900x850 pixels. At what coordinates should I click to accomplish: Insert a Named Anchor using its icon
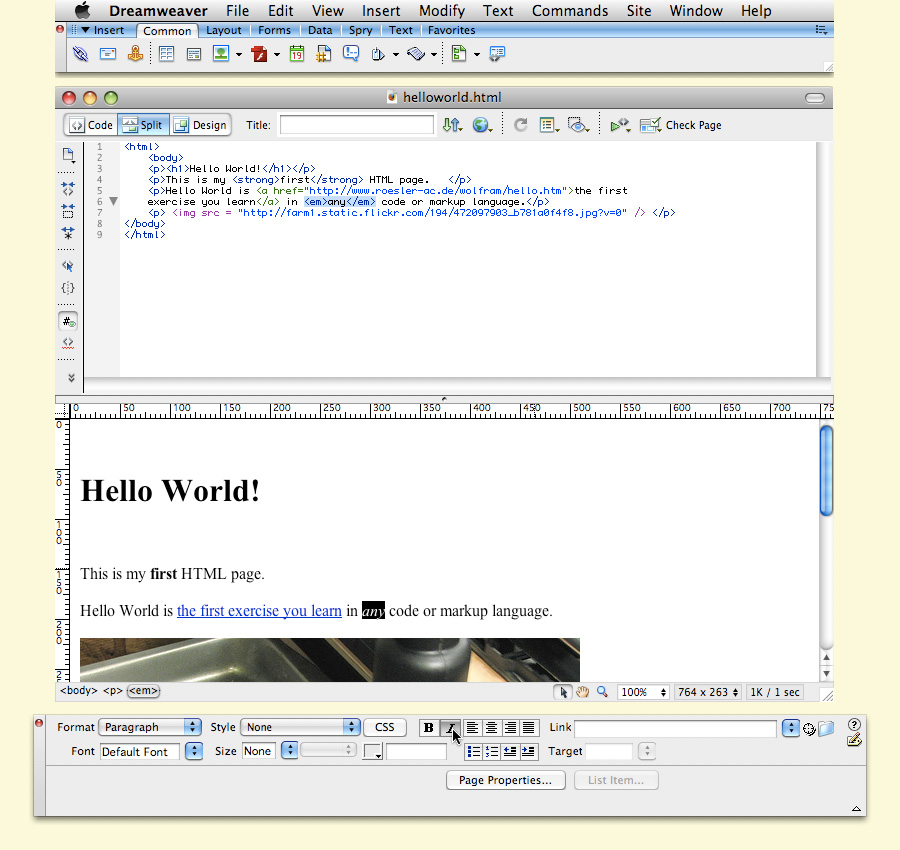[x=134, y=53]
